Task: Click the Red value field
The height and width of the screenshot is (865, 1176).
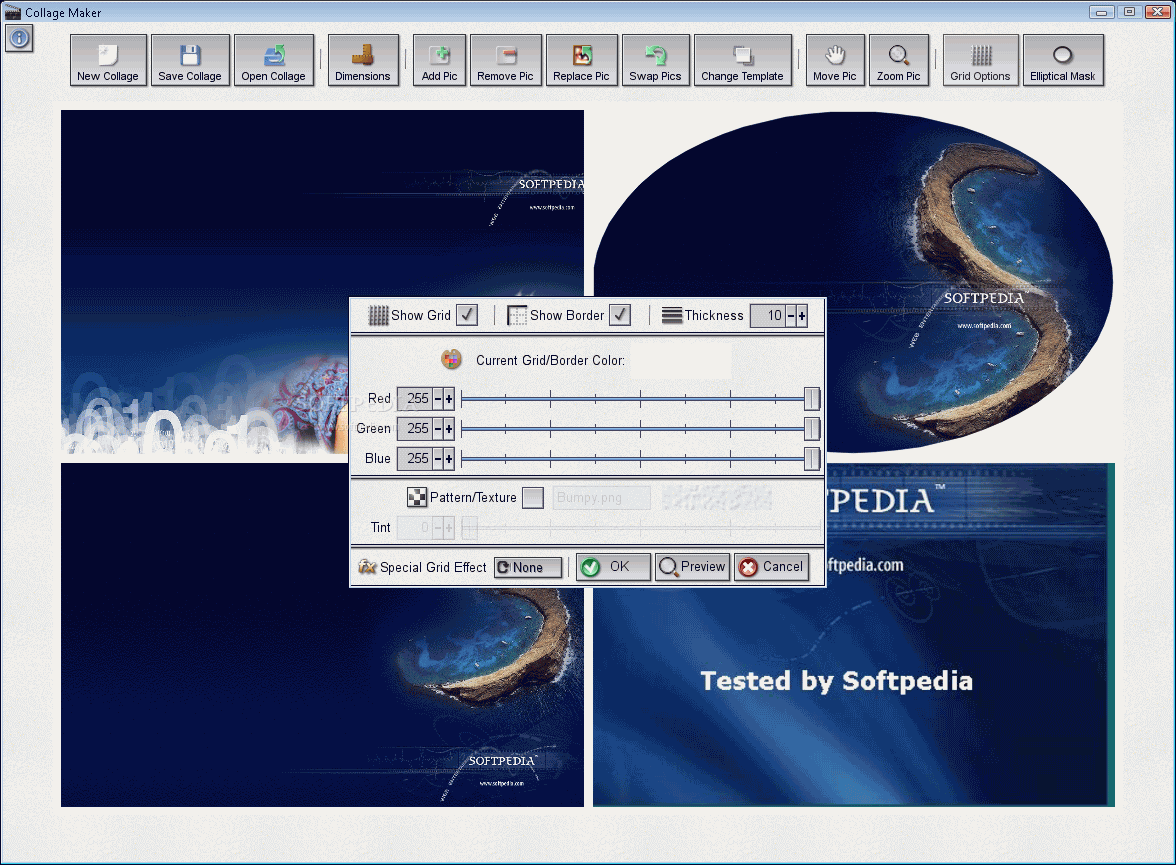Action: 415,398
